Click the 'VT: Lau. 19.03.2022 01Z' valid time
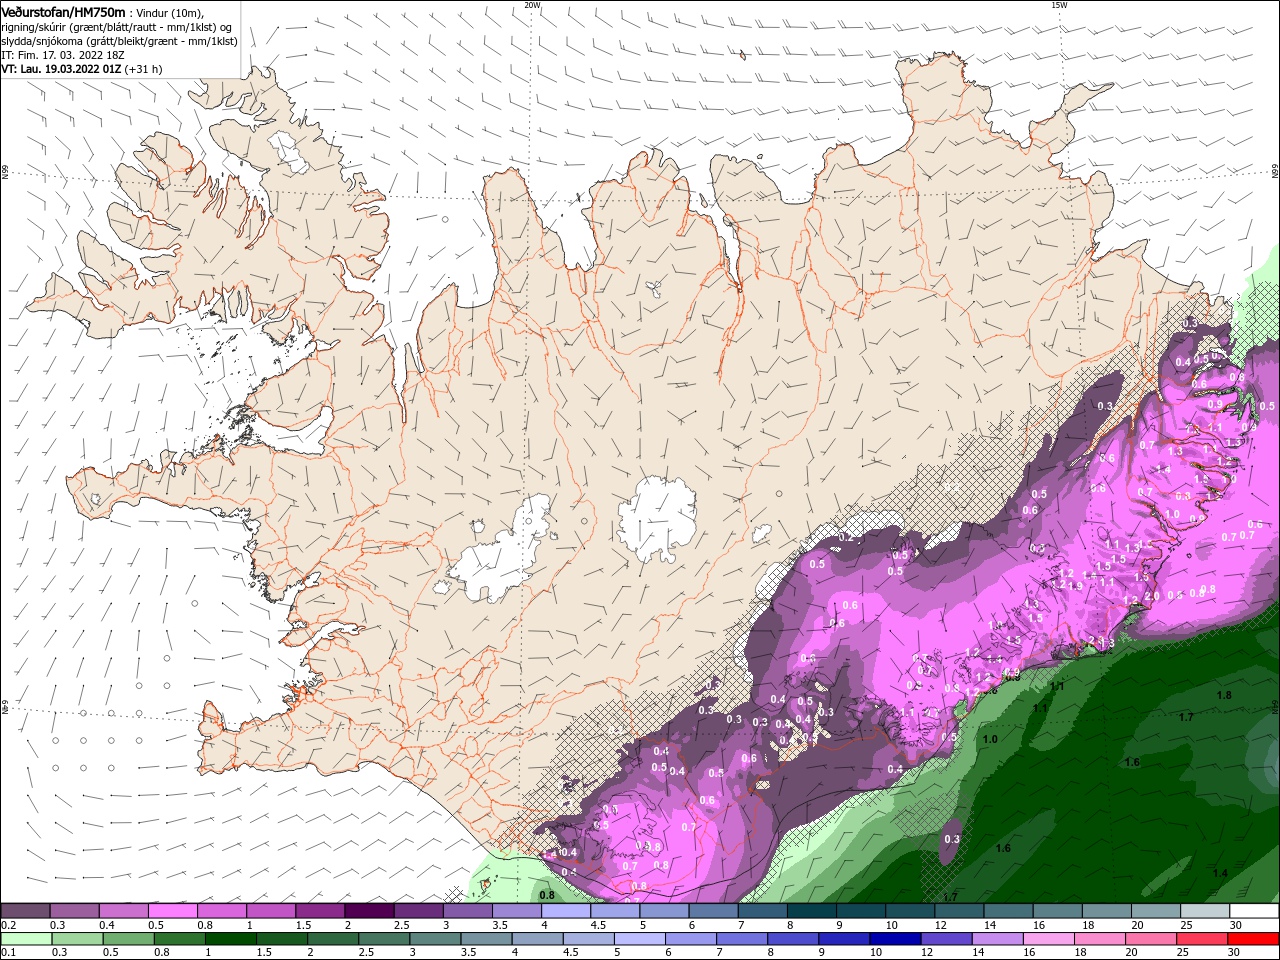This screenshot has width=1280, height=960. 61,69
